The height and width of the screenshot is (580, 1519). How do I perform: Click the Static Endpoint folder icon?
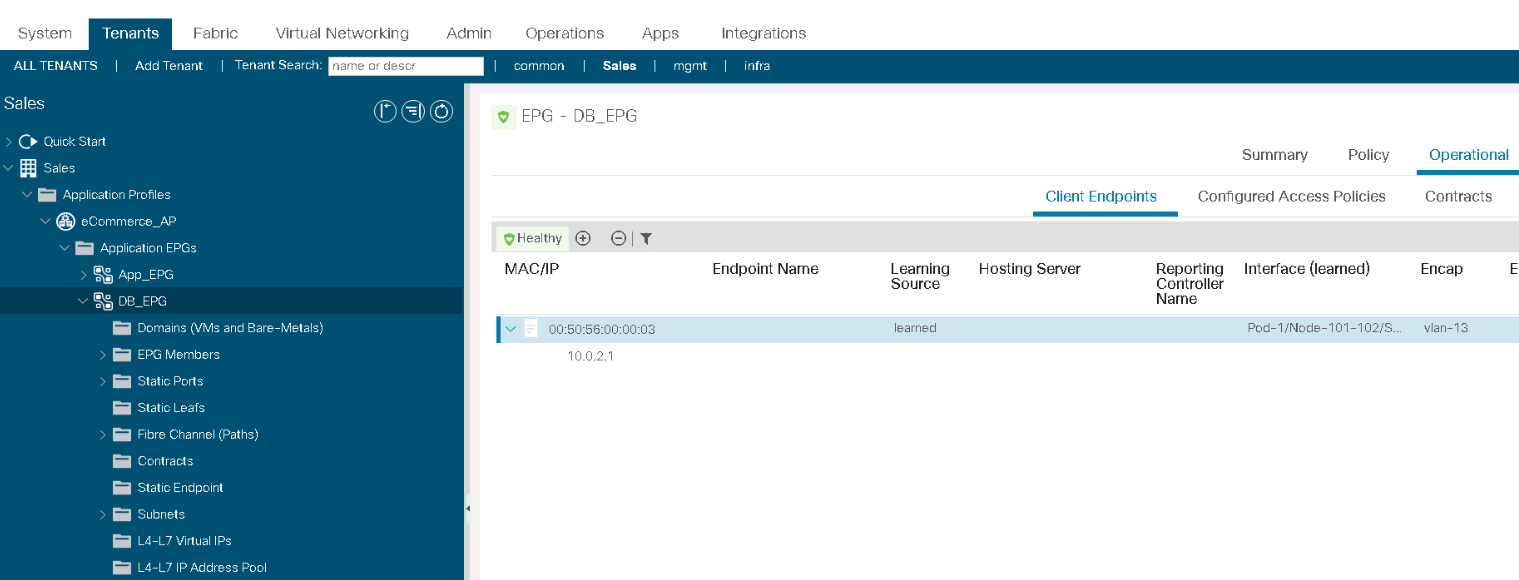tap(122, 487)
